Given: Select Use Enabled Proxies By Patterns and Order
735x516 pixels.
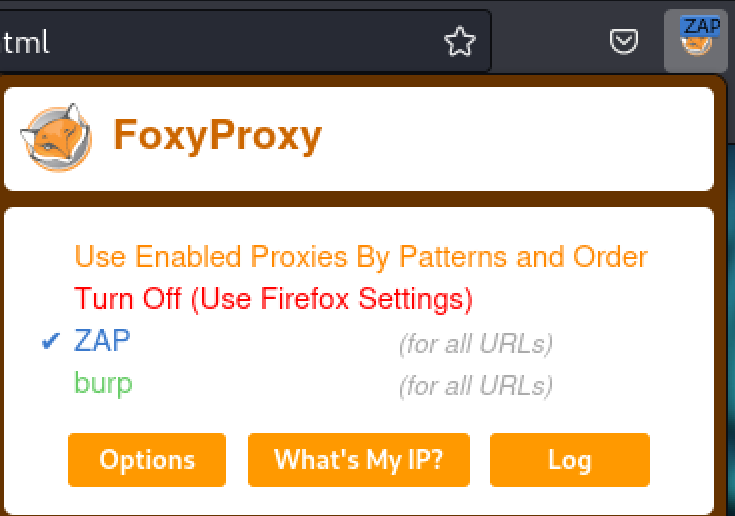Looking at the screenshot, I should (361, 257).
